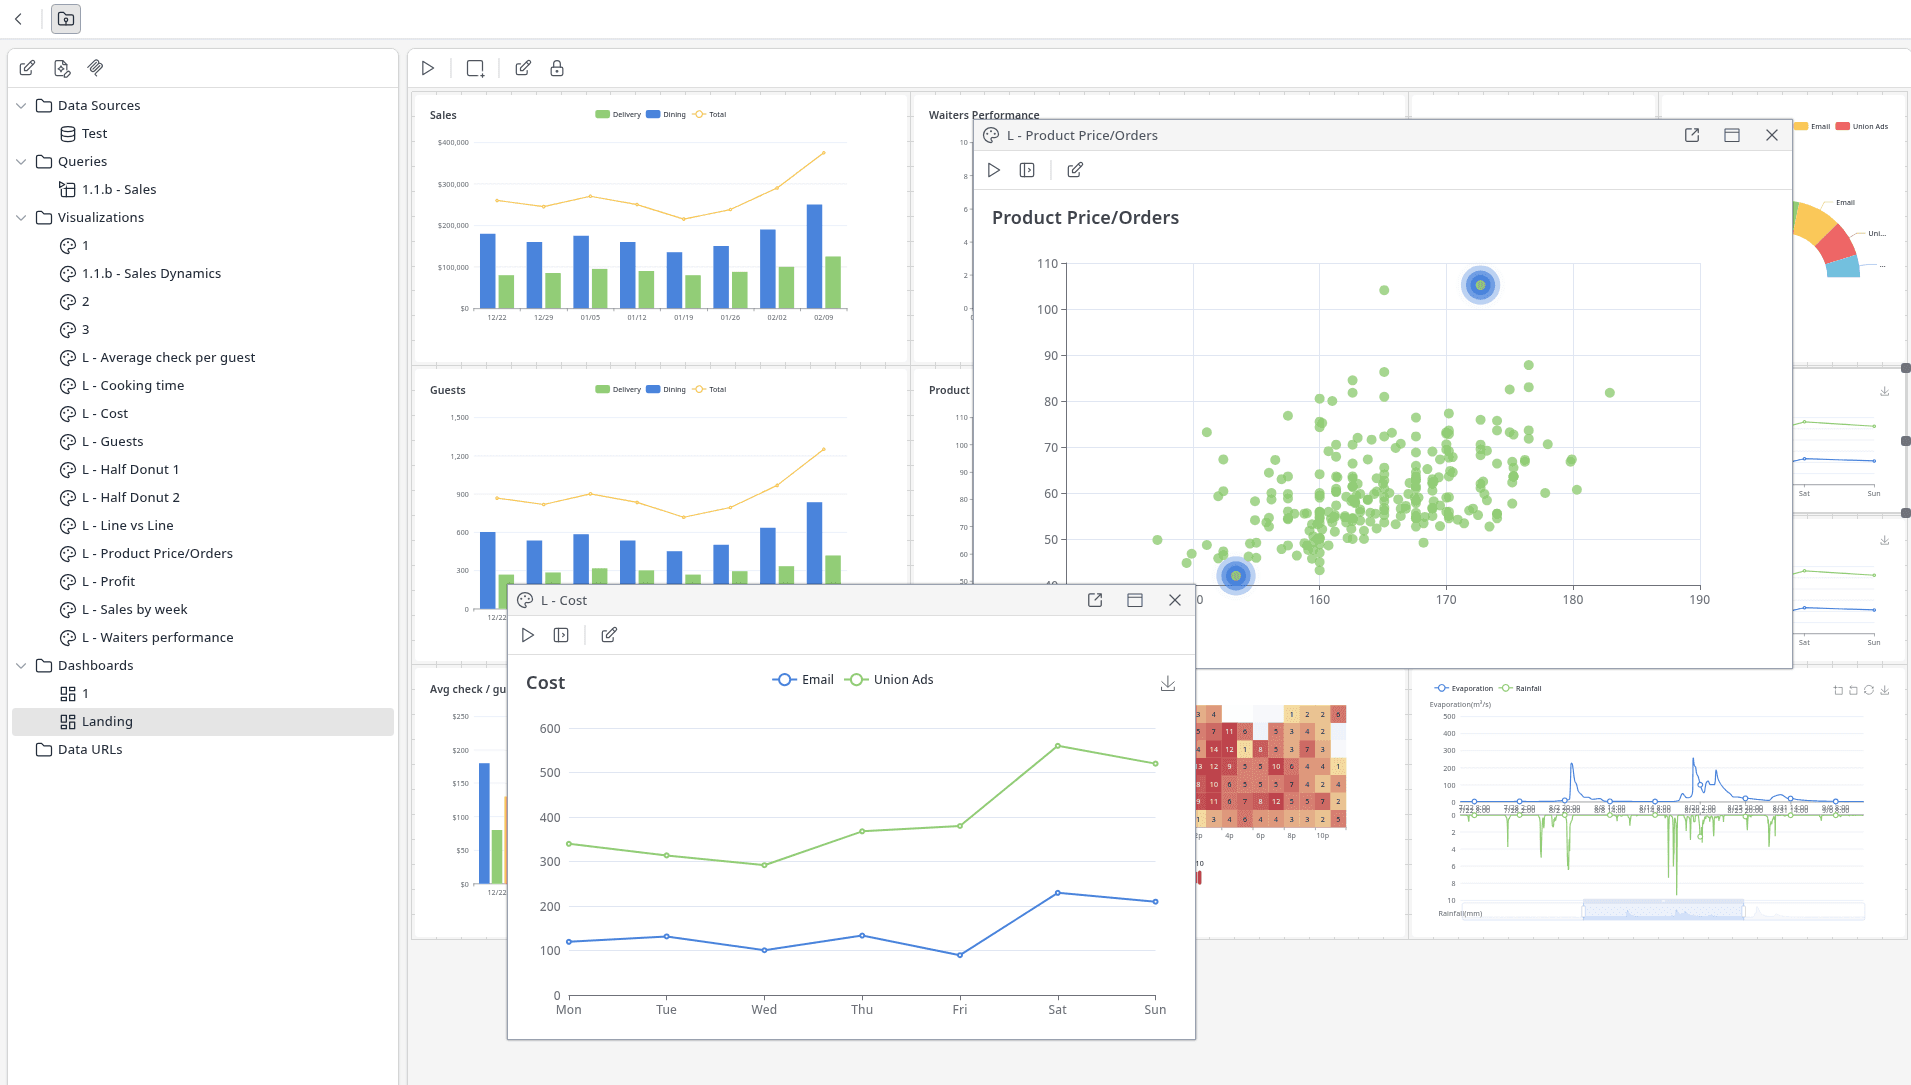The width and height of the screenshot is (1911, 1085).
Task: Collapse the Visualizations tree folder
Action: (21, 217)
